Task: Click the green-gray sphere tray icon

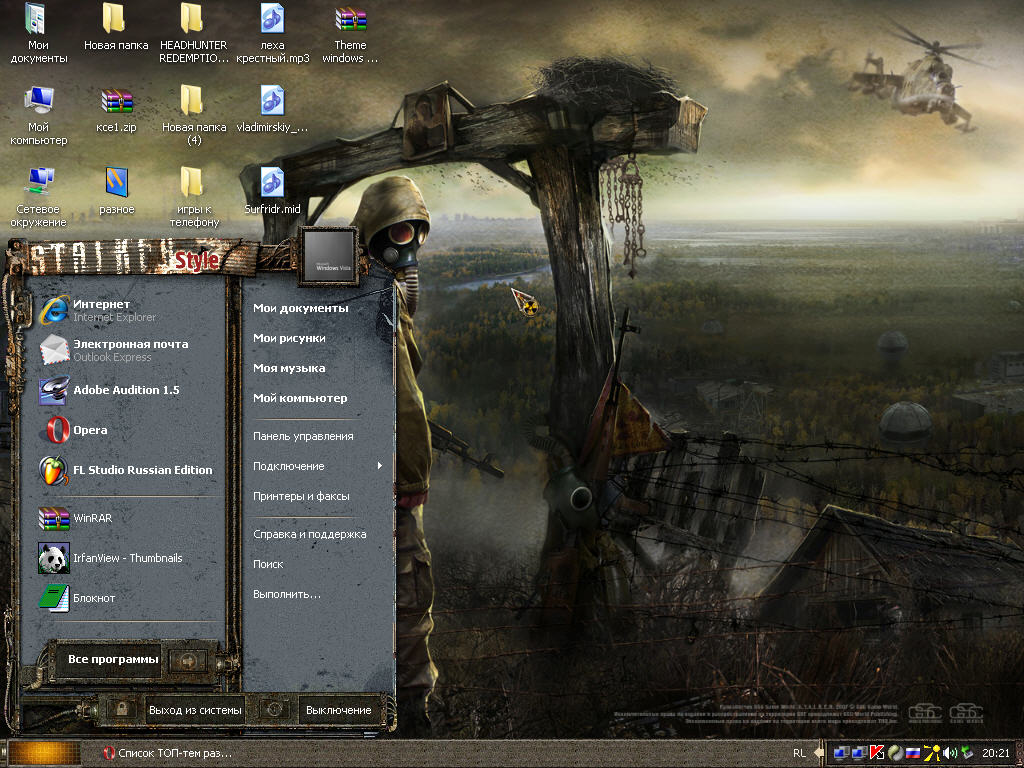Action: [895, 753]
